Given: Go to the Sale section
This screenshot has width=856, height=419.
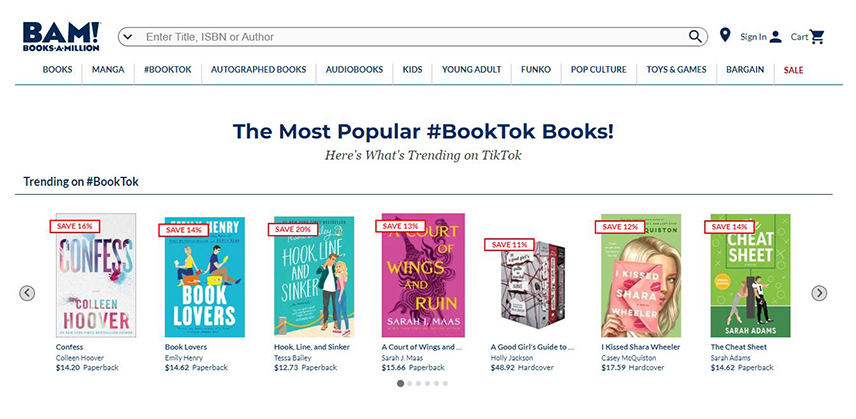Looking at the screenshot, I should tap(793, 70).
